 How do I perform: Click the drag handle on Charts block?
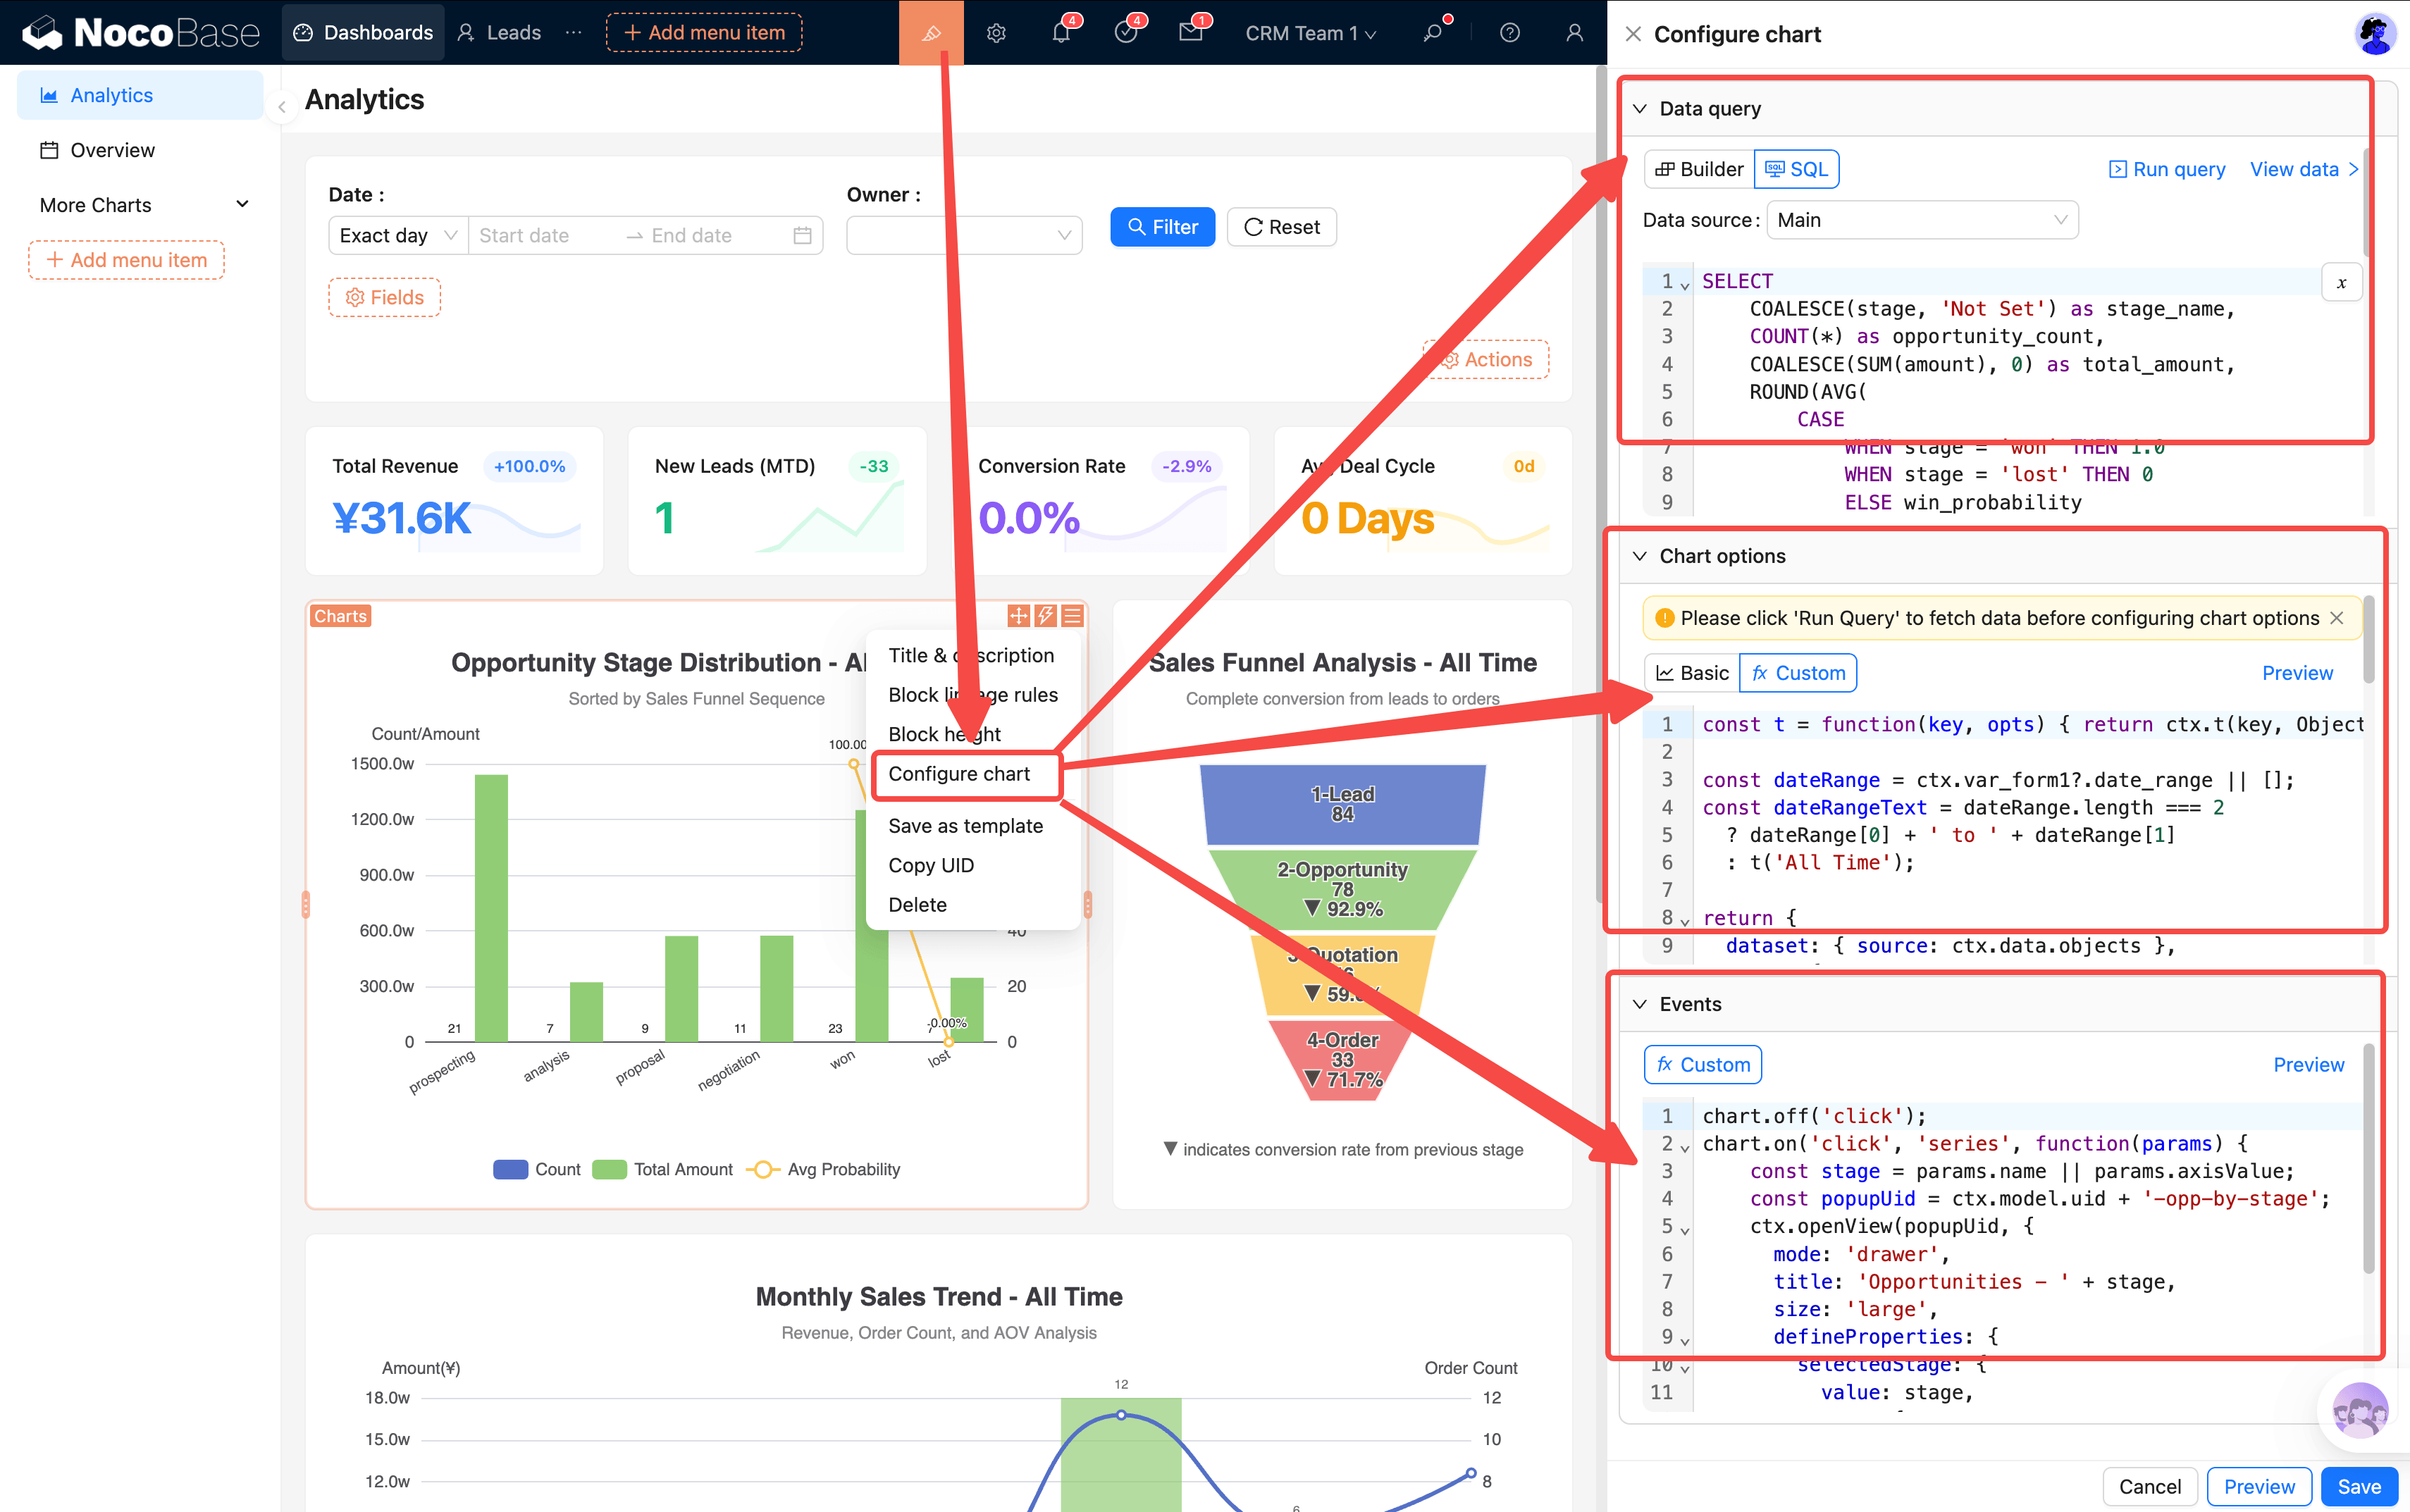pyautogui.click(x=1019, y=615)
